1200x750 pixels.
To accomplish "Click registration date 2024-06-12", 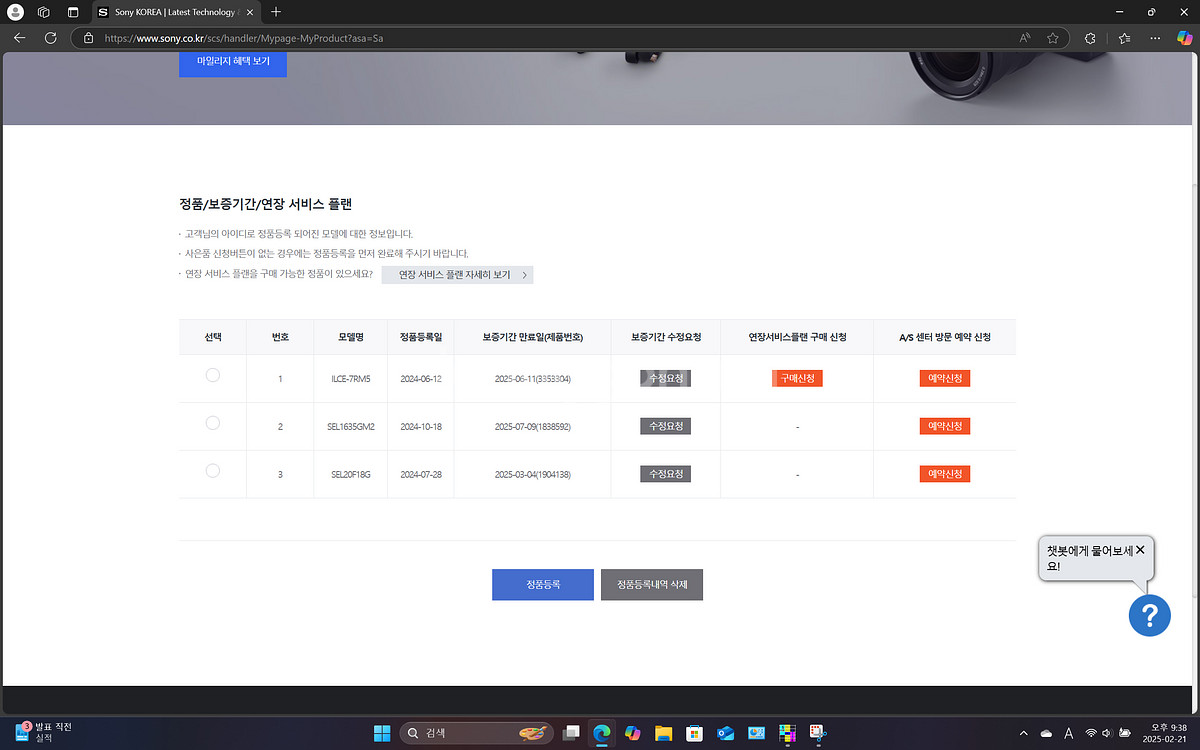I will [420, 379].
